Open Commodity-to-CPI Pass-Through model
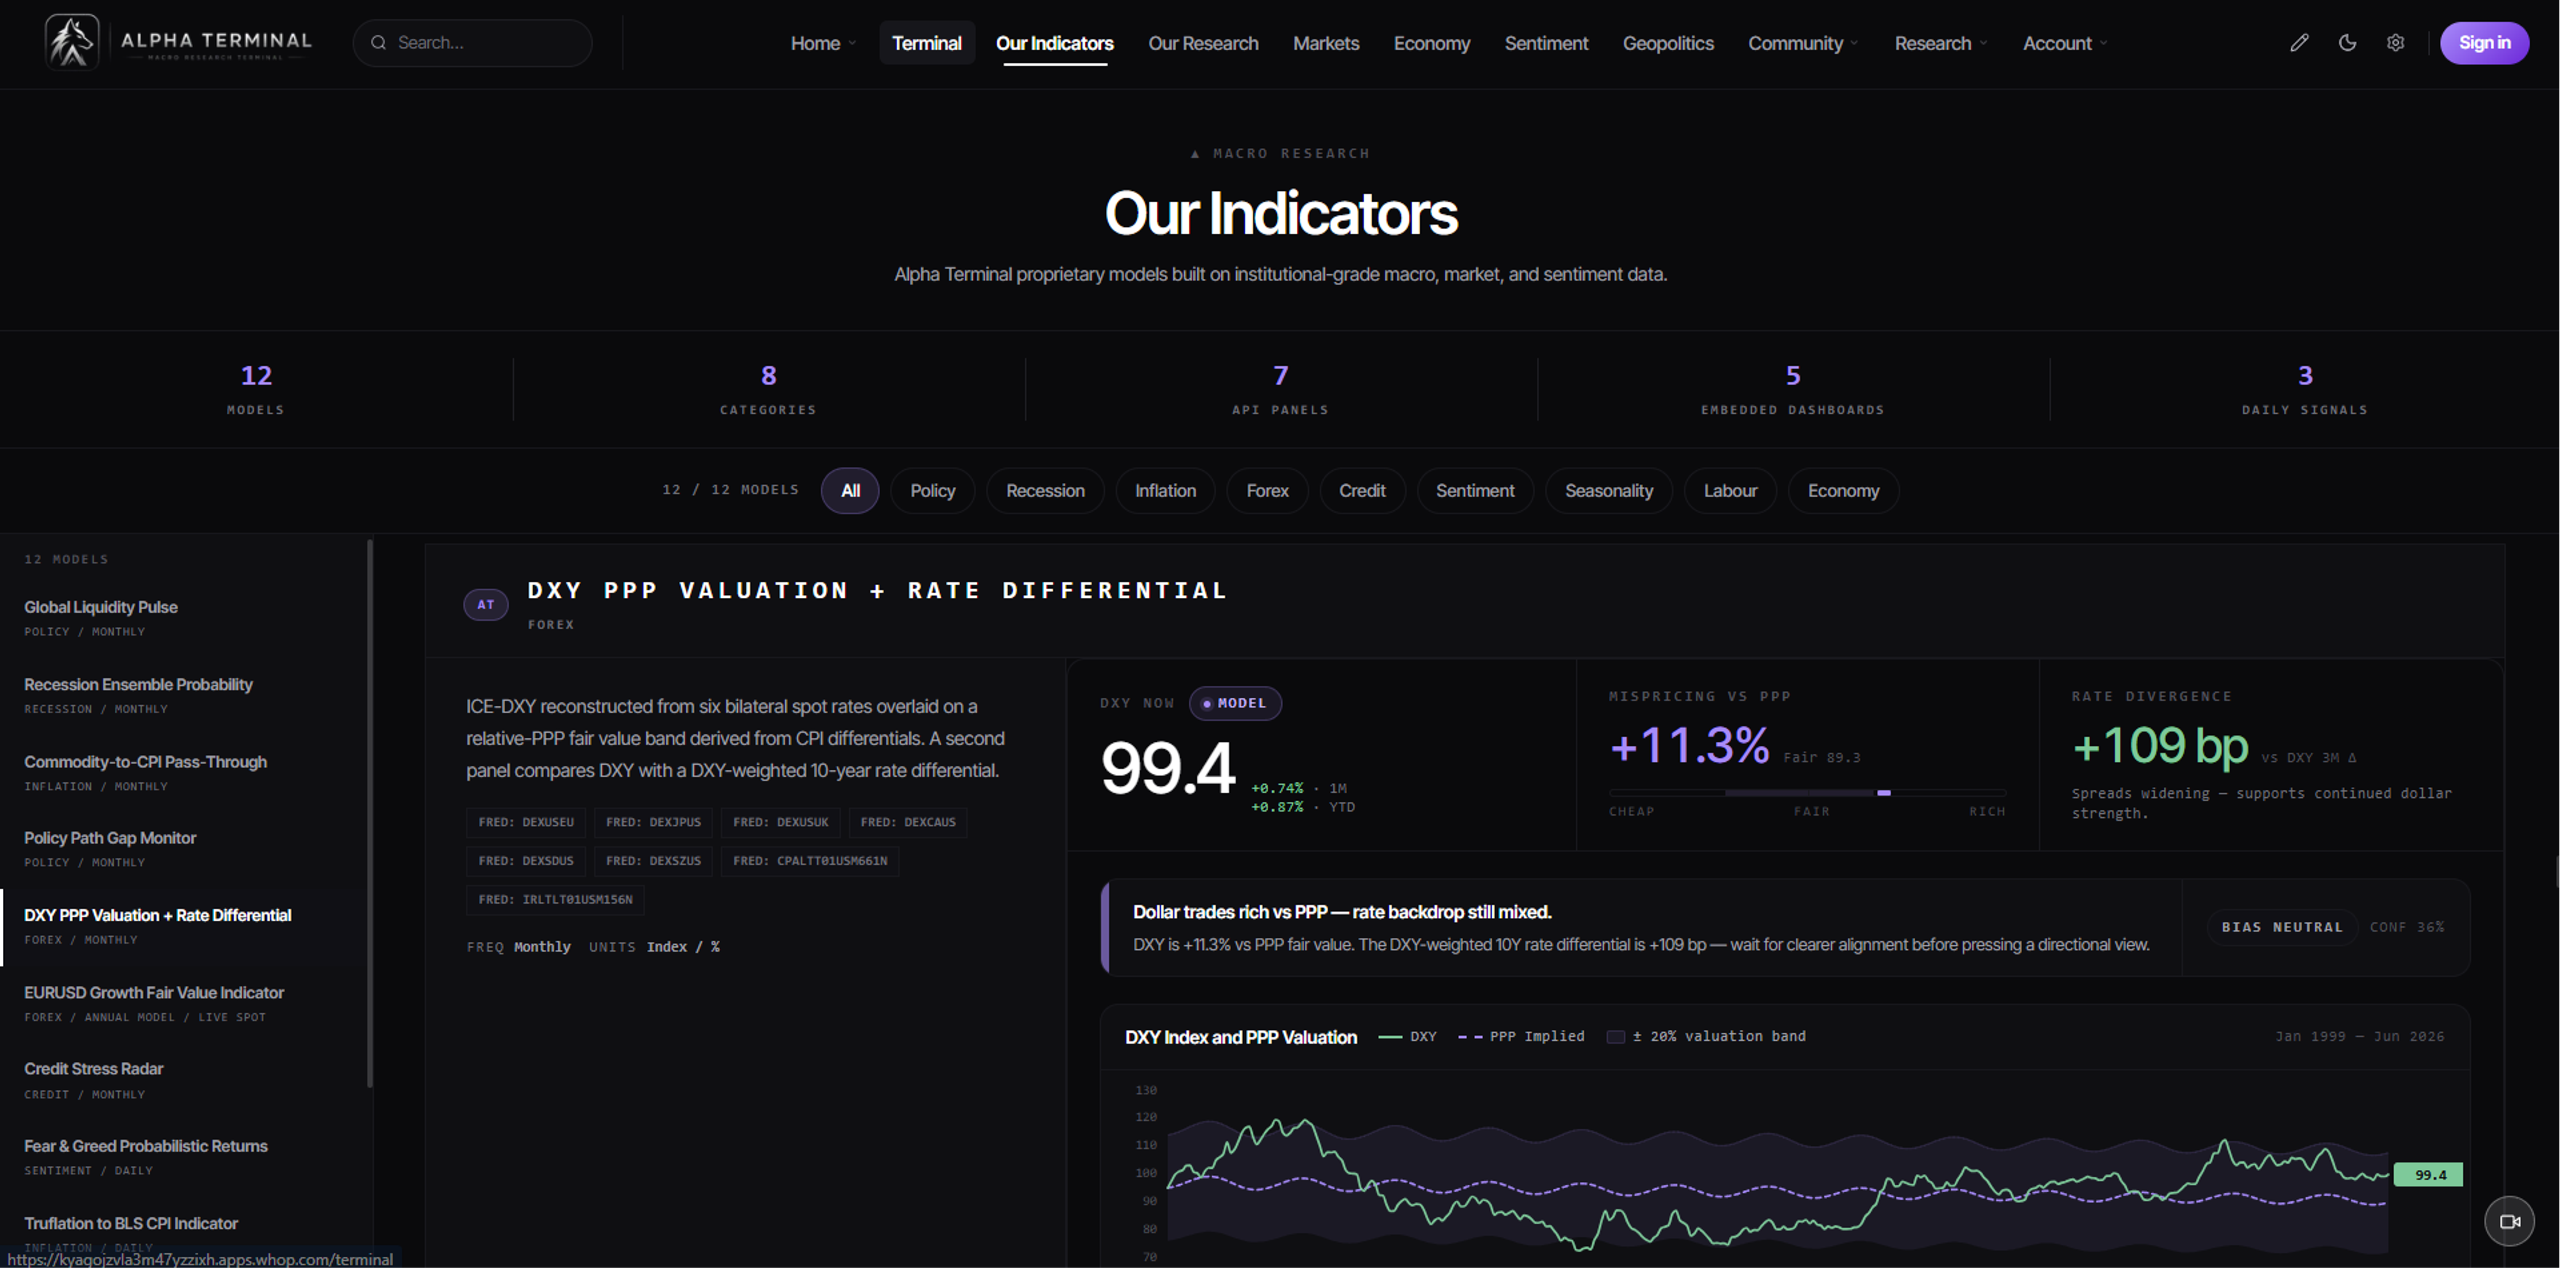 pos(184,772)
